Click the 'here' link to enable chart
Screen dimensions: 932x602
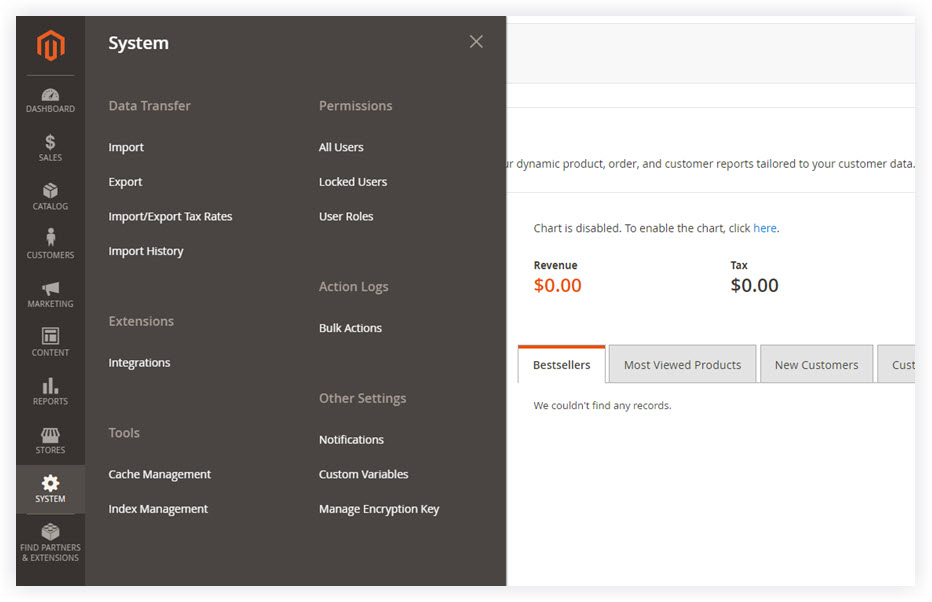764,228
